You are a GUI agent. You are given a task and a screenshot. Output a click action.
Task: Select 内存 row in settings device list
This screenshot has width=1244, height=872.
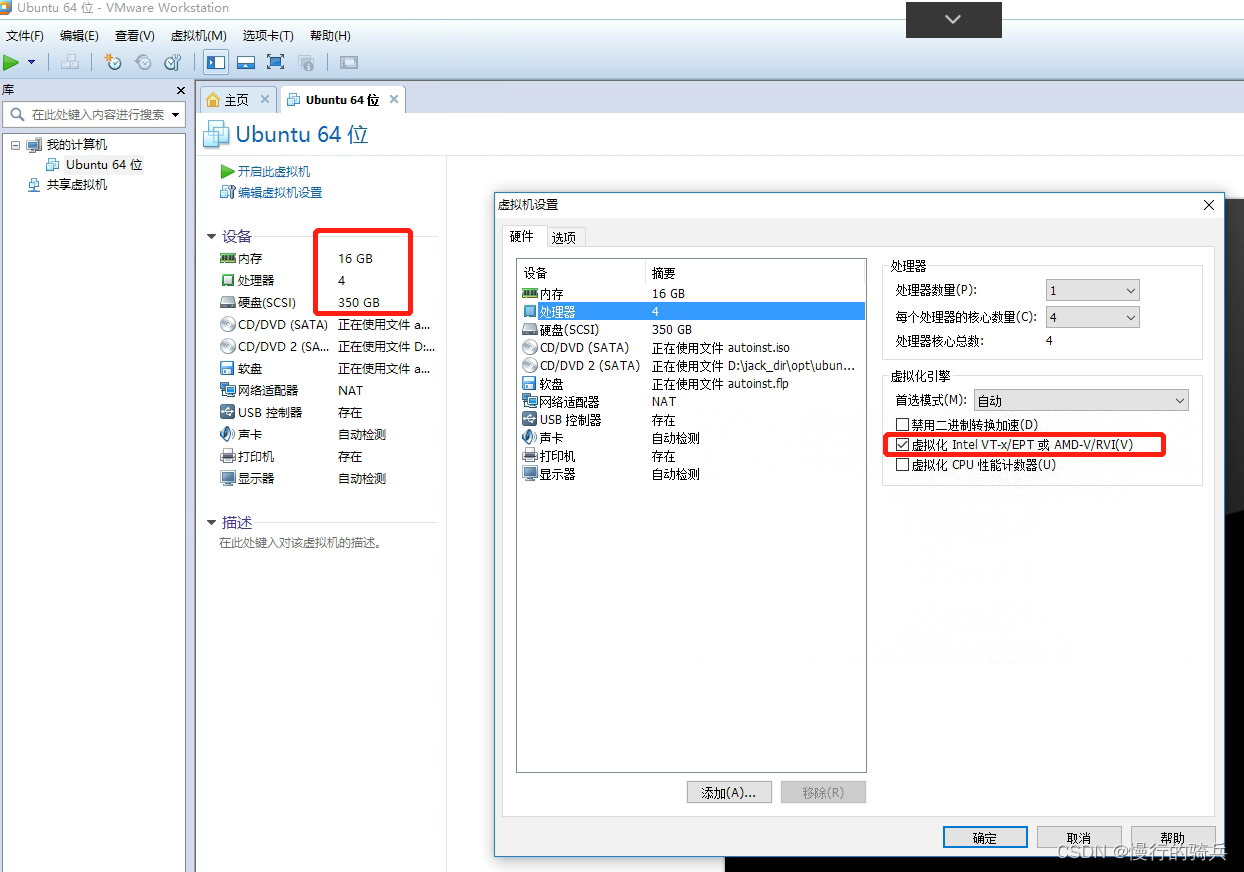(x=691, y=294)
